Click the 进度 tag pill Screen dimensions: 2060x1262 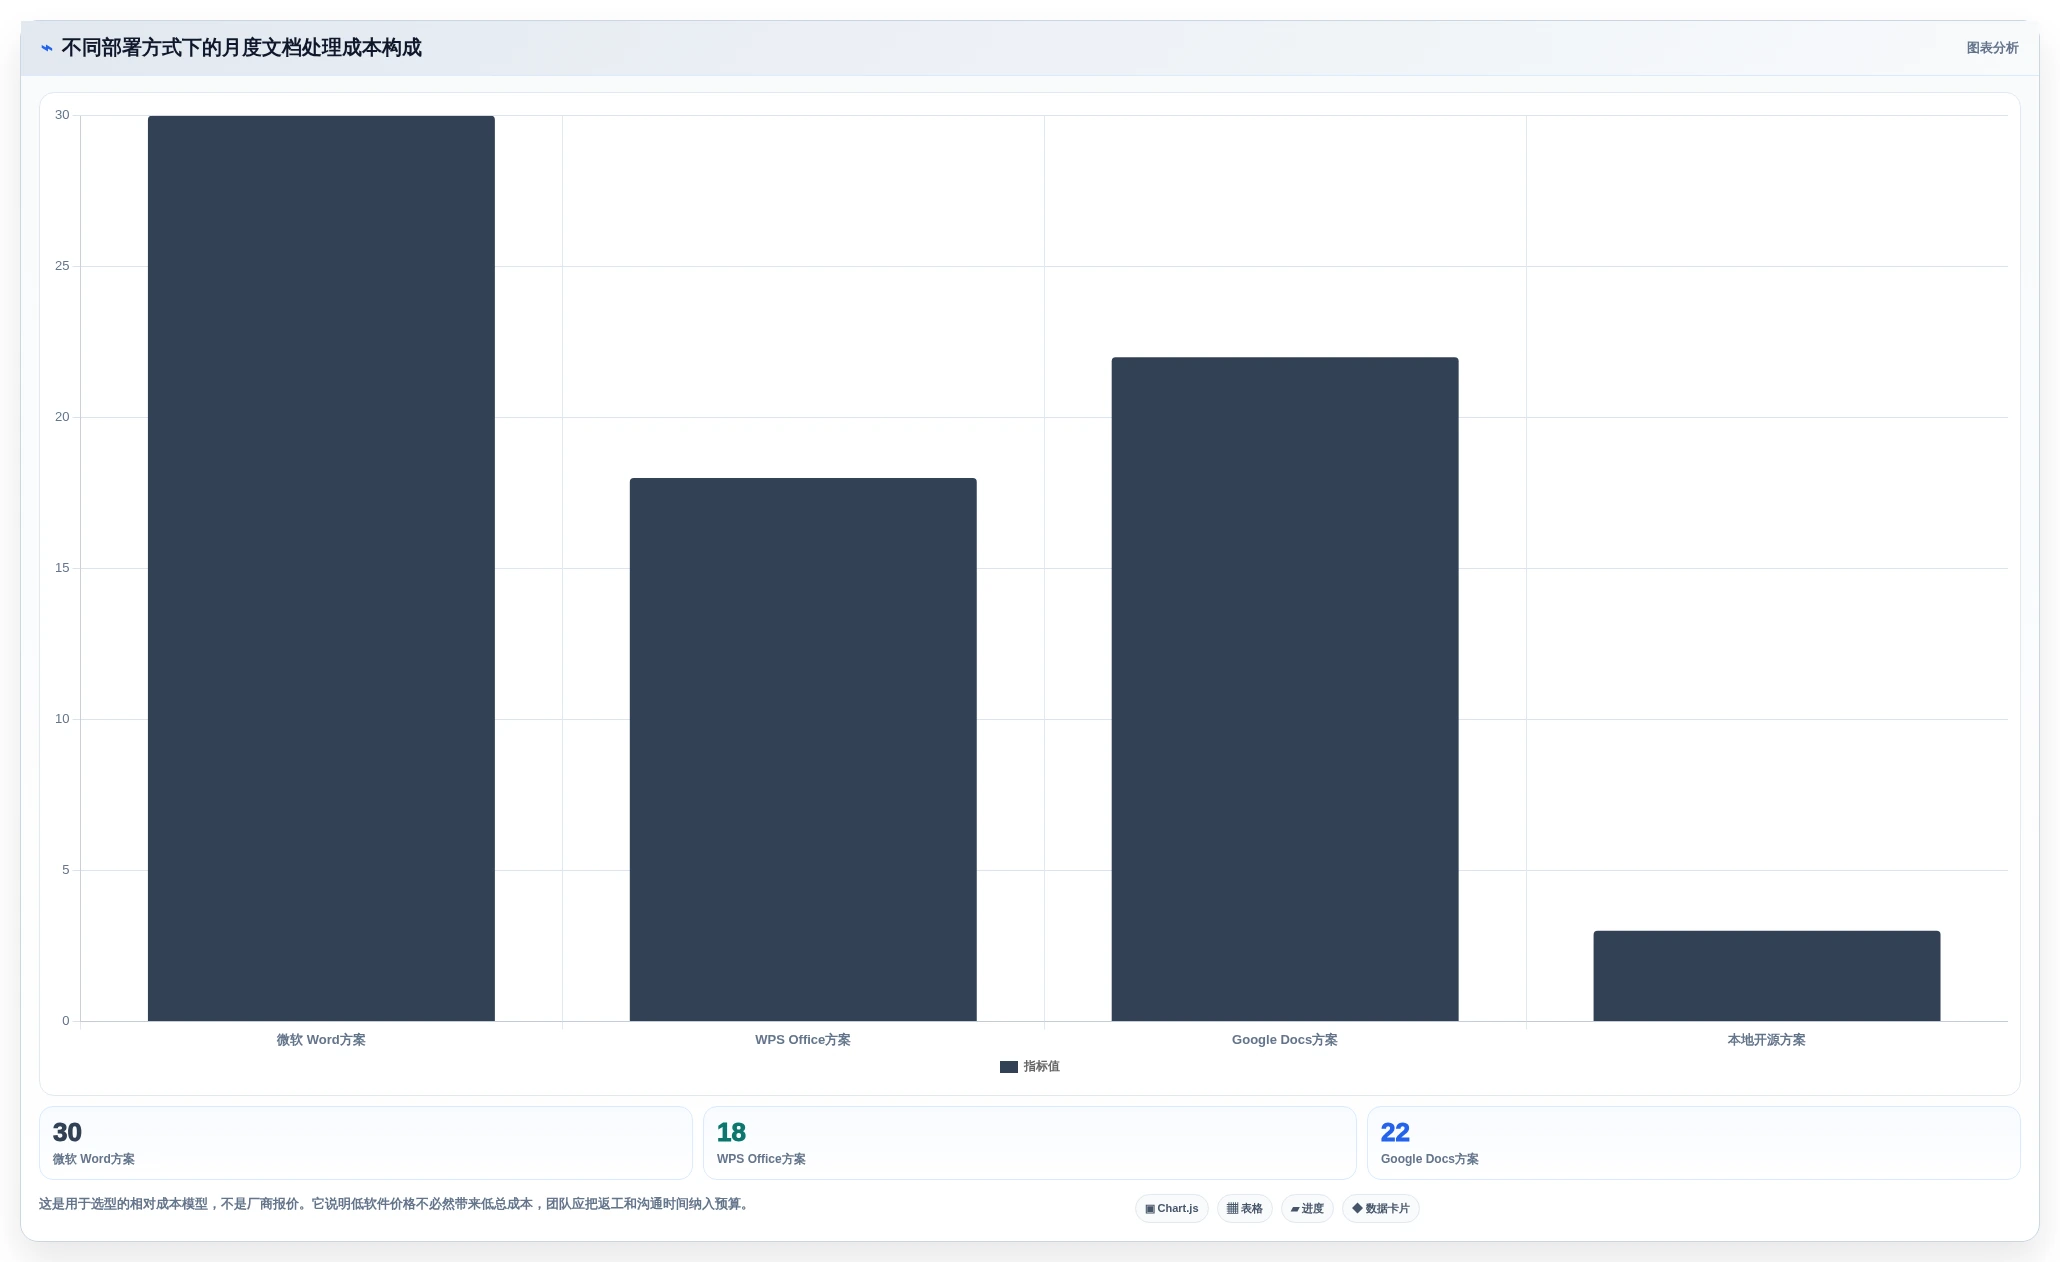pos(1307,1209)
